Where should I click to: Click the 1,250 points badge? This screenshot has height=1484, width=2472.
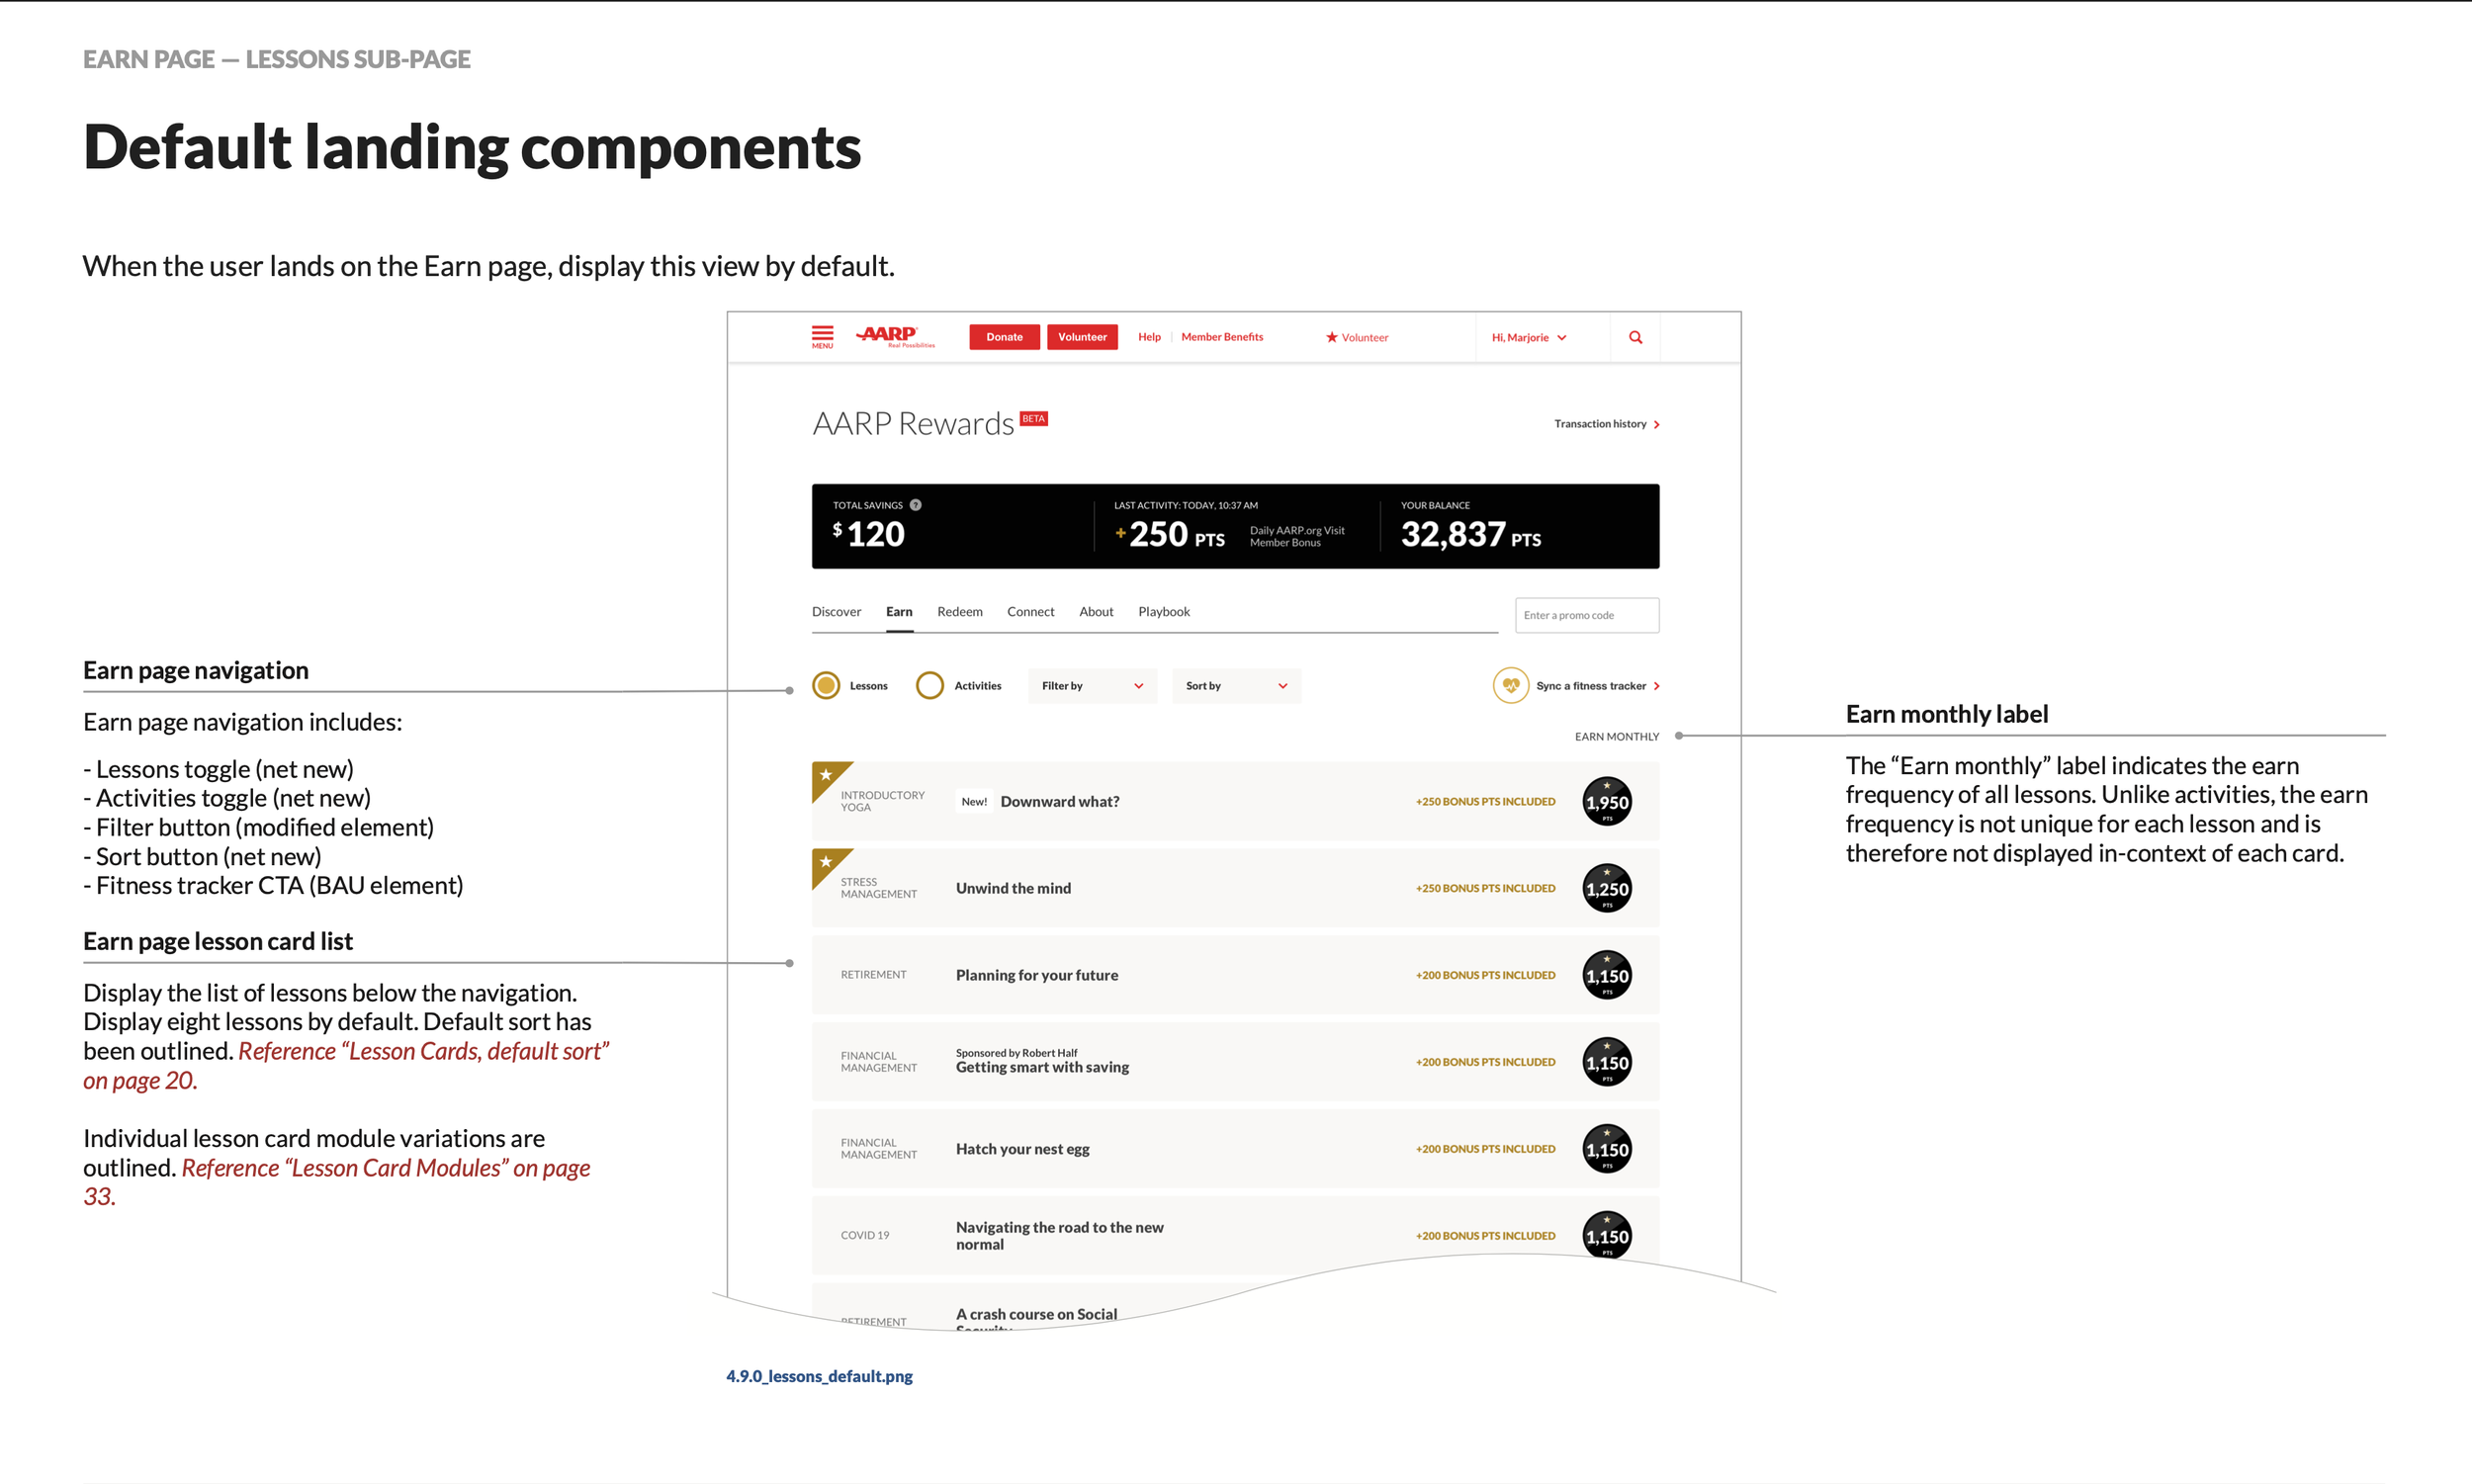1606,888
